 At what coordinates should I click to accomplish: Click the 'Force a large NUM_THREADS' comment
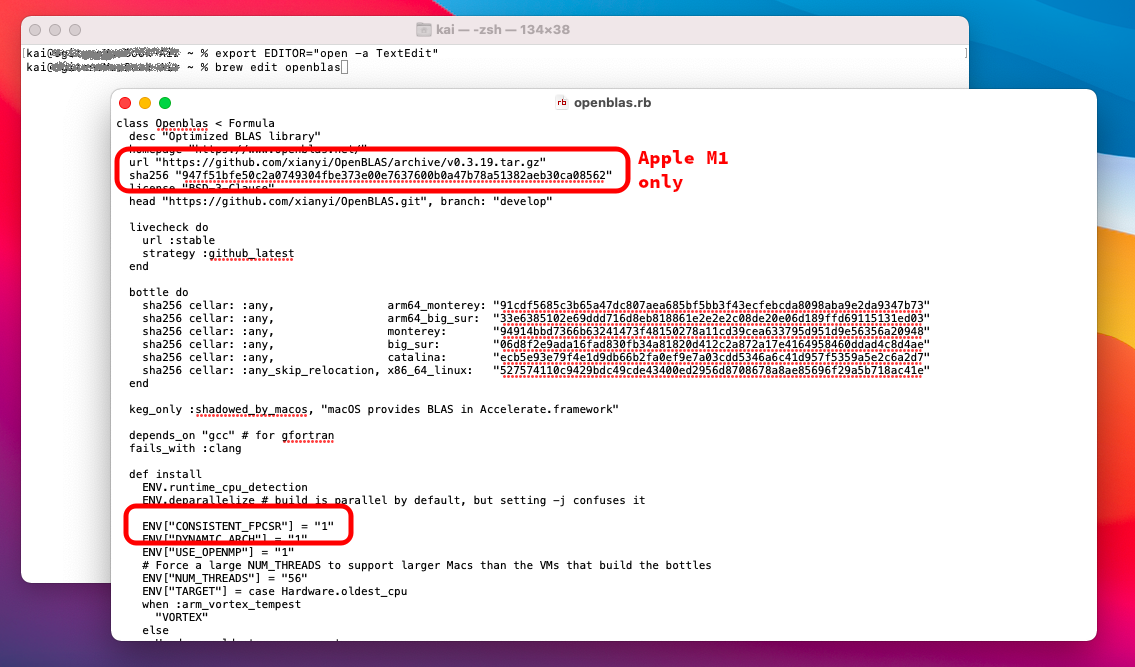pyautogui.click(x=427, y=565)
